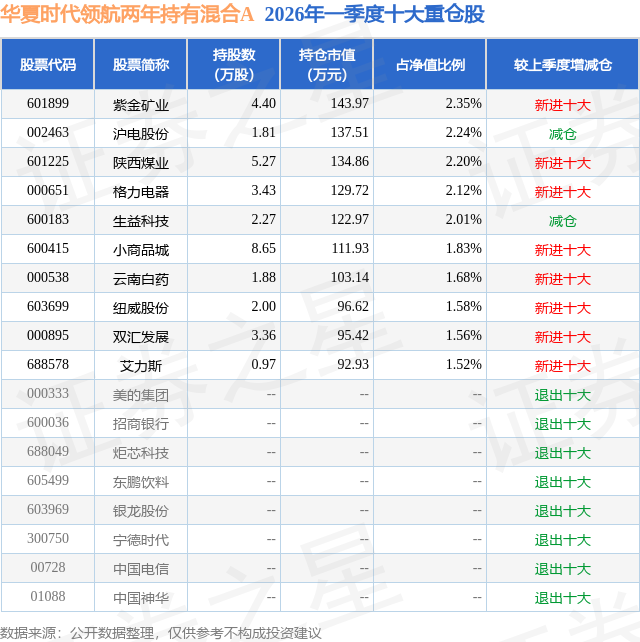
Task: Click the 股票代码 column header
Action: tap(47, 64)
